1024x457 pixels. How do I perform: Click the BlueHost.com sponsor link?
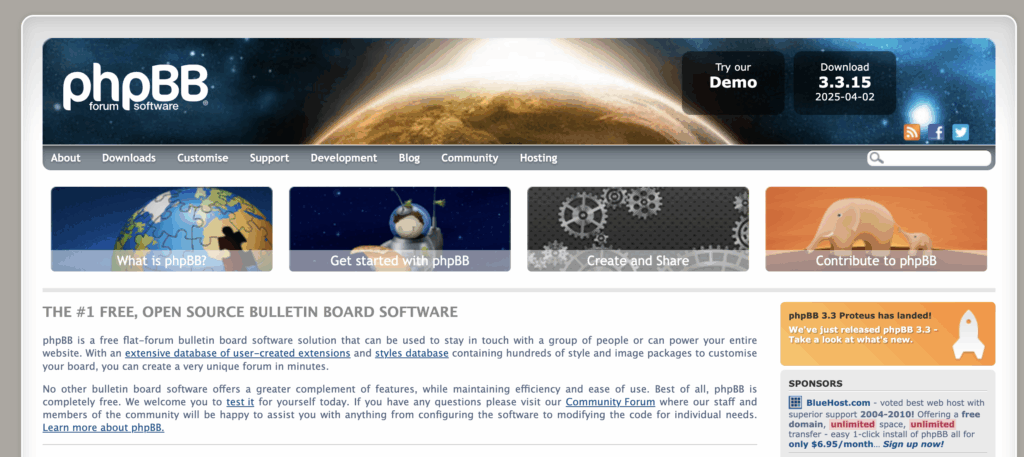click(838, 403)
